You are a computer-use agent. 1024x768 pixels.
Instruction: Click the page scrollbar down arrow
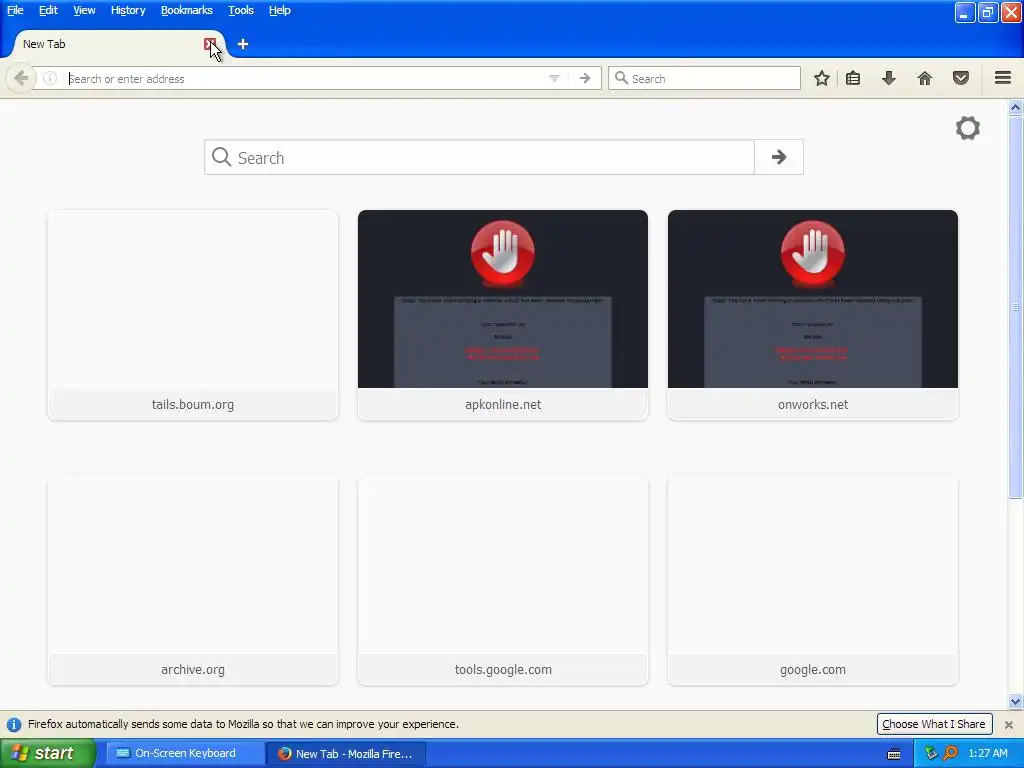click(x=1016, y=701)
